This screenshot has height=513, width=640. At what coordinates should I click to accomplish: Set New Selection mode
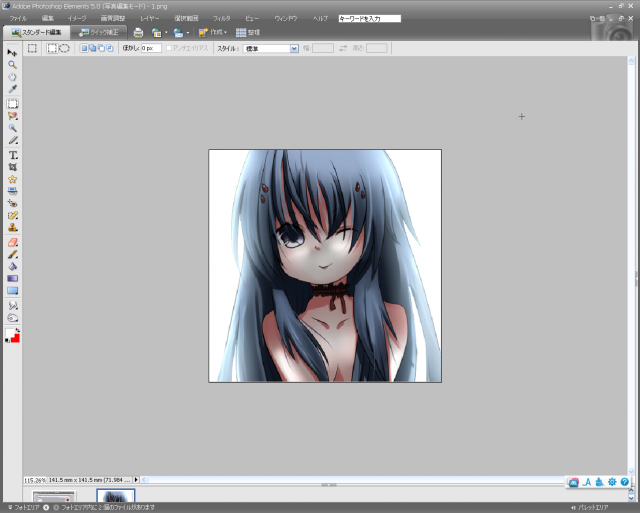point(84,48)
